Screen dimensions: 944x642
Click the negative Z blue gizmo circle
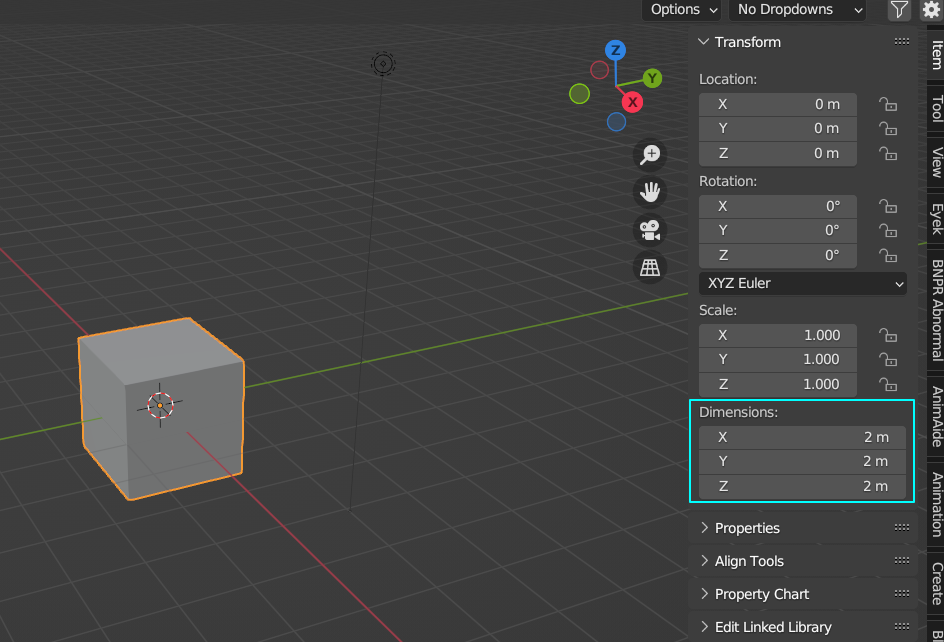pos(616,122)
